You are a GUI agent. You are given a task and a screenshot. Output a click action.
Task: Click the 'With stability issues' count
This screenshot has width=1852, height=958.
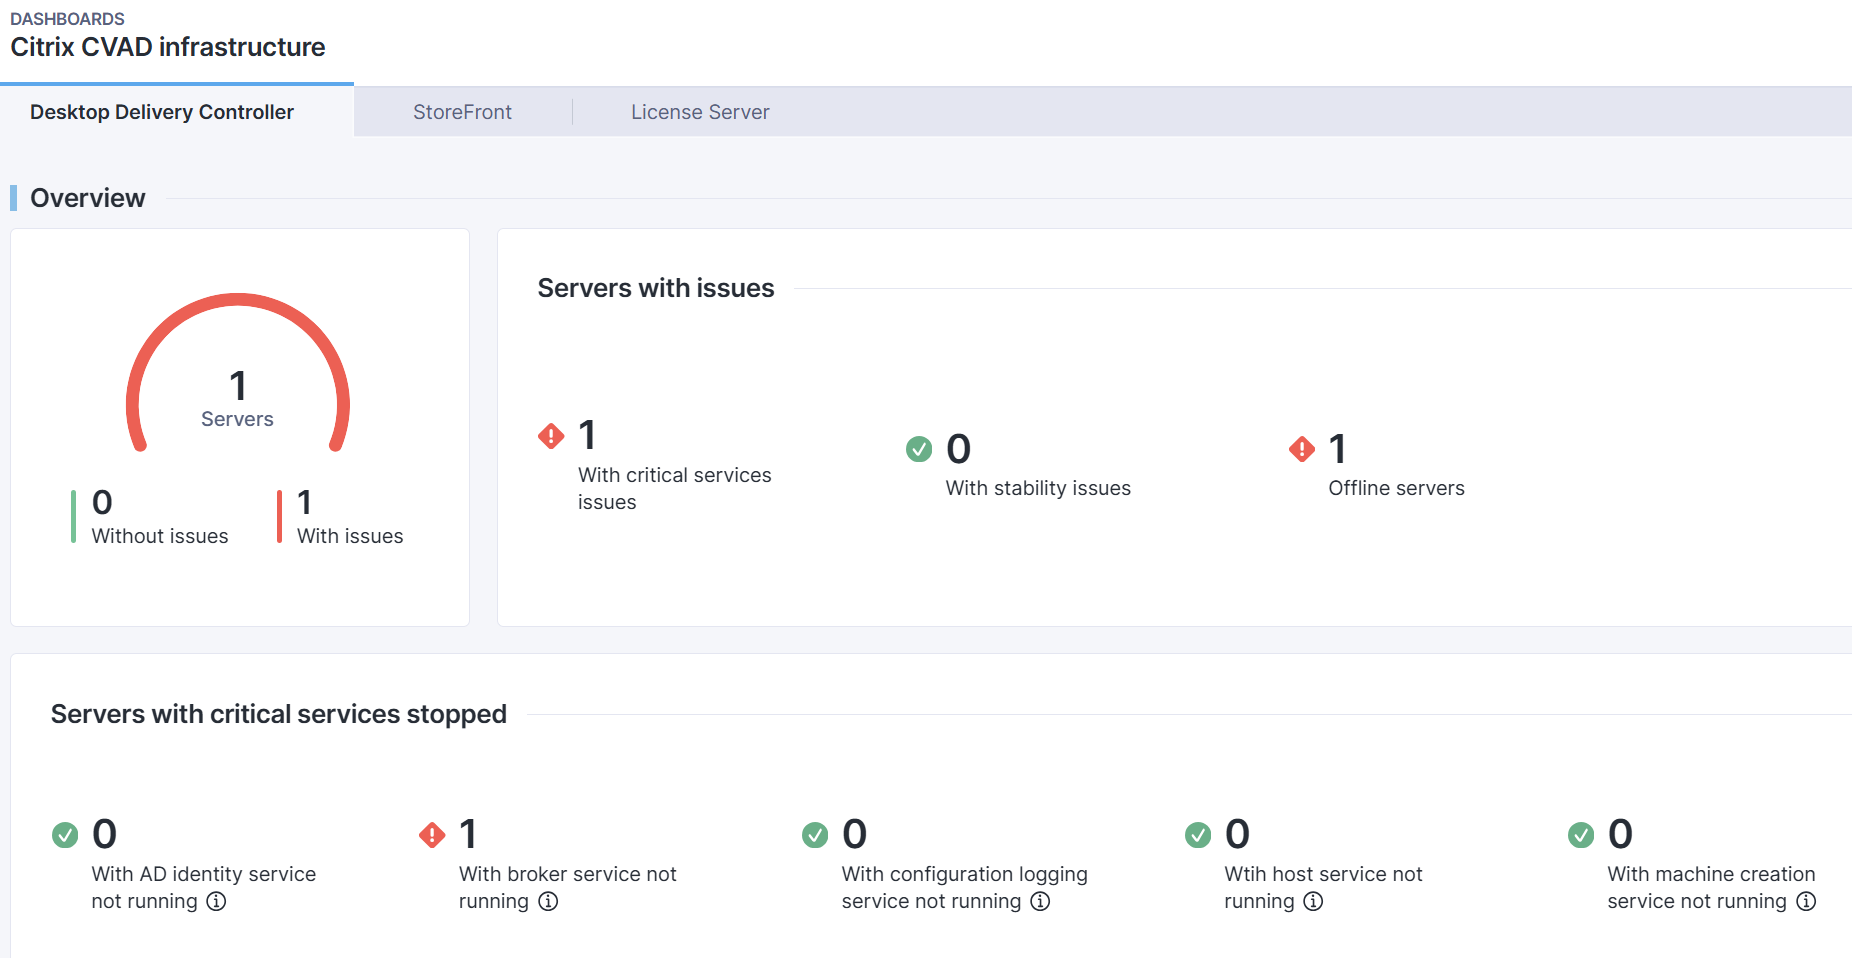click(x=958, y=449)
